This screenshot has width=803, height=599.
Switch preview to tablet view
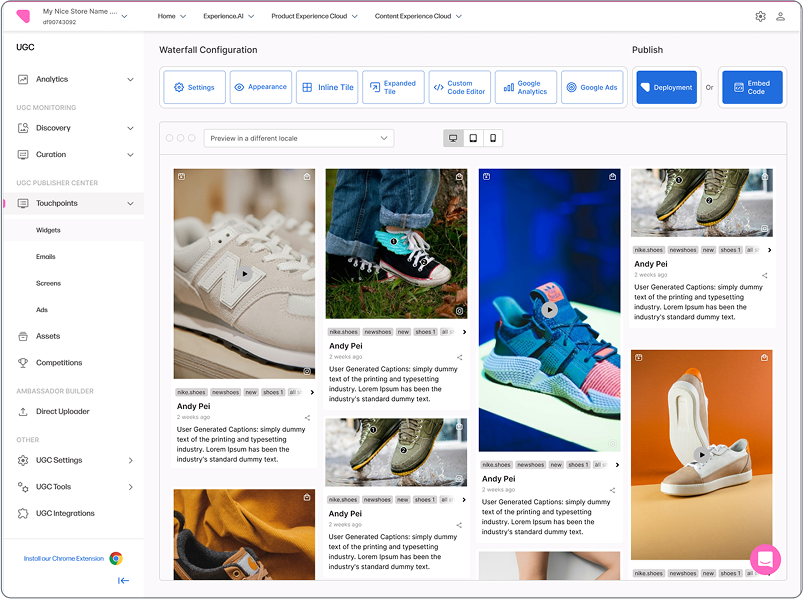(x=473, y=138)
